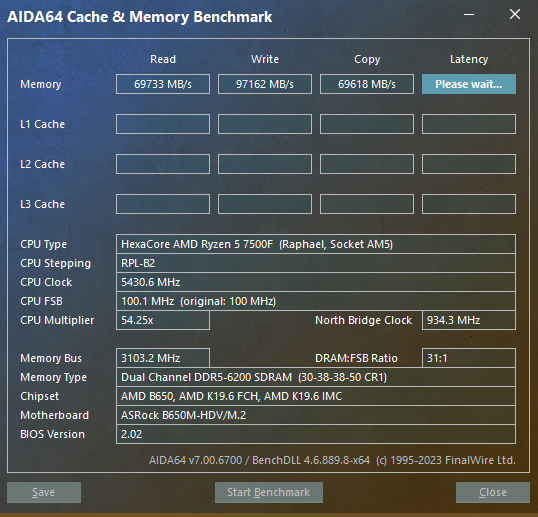Click the empty L2 Cache Copy field

pyautogui.click(x=367, y=164)
